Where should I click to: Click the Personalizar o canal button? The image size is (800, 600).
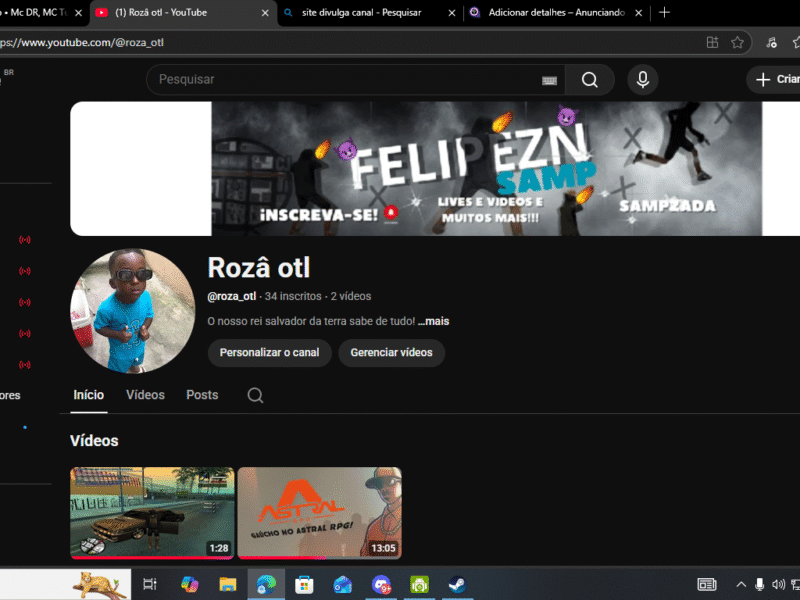[269, 353]
